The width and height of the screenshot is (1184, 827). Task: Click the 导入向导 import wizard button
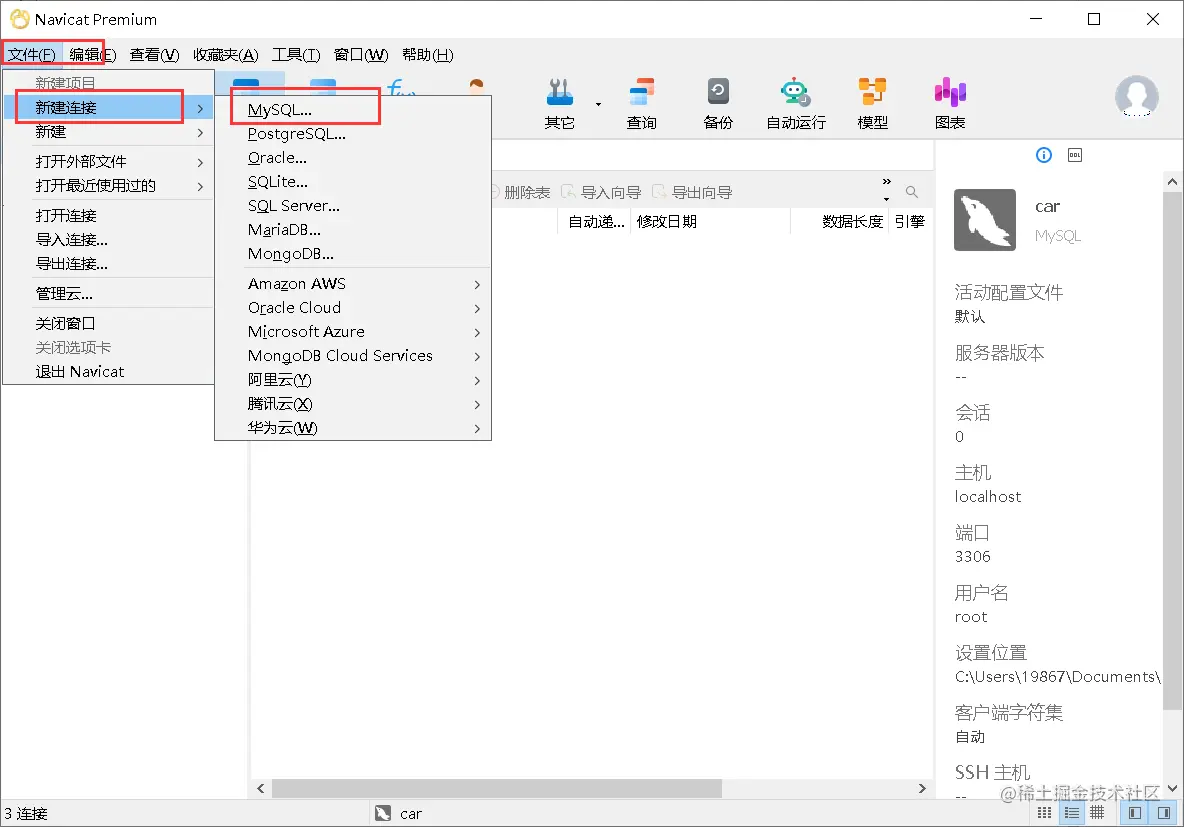coord(602,193)
